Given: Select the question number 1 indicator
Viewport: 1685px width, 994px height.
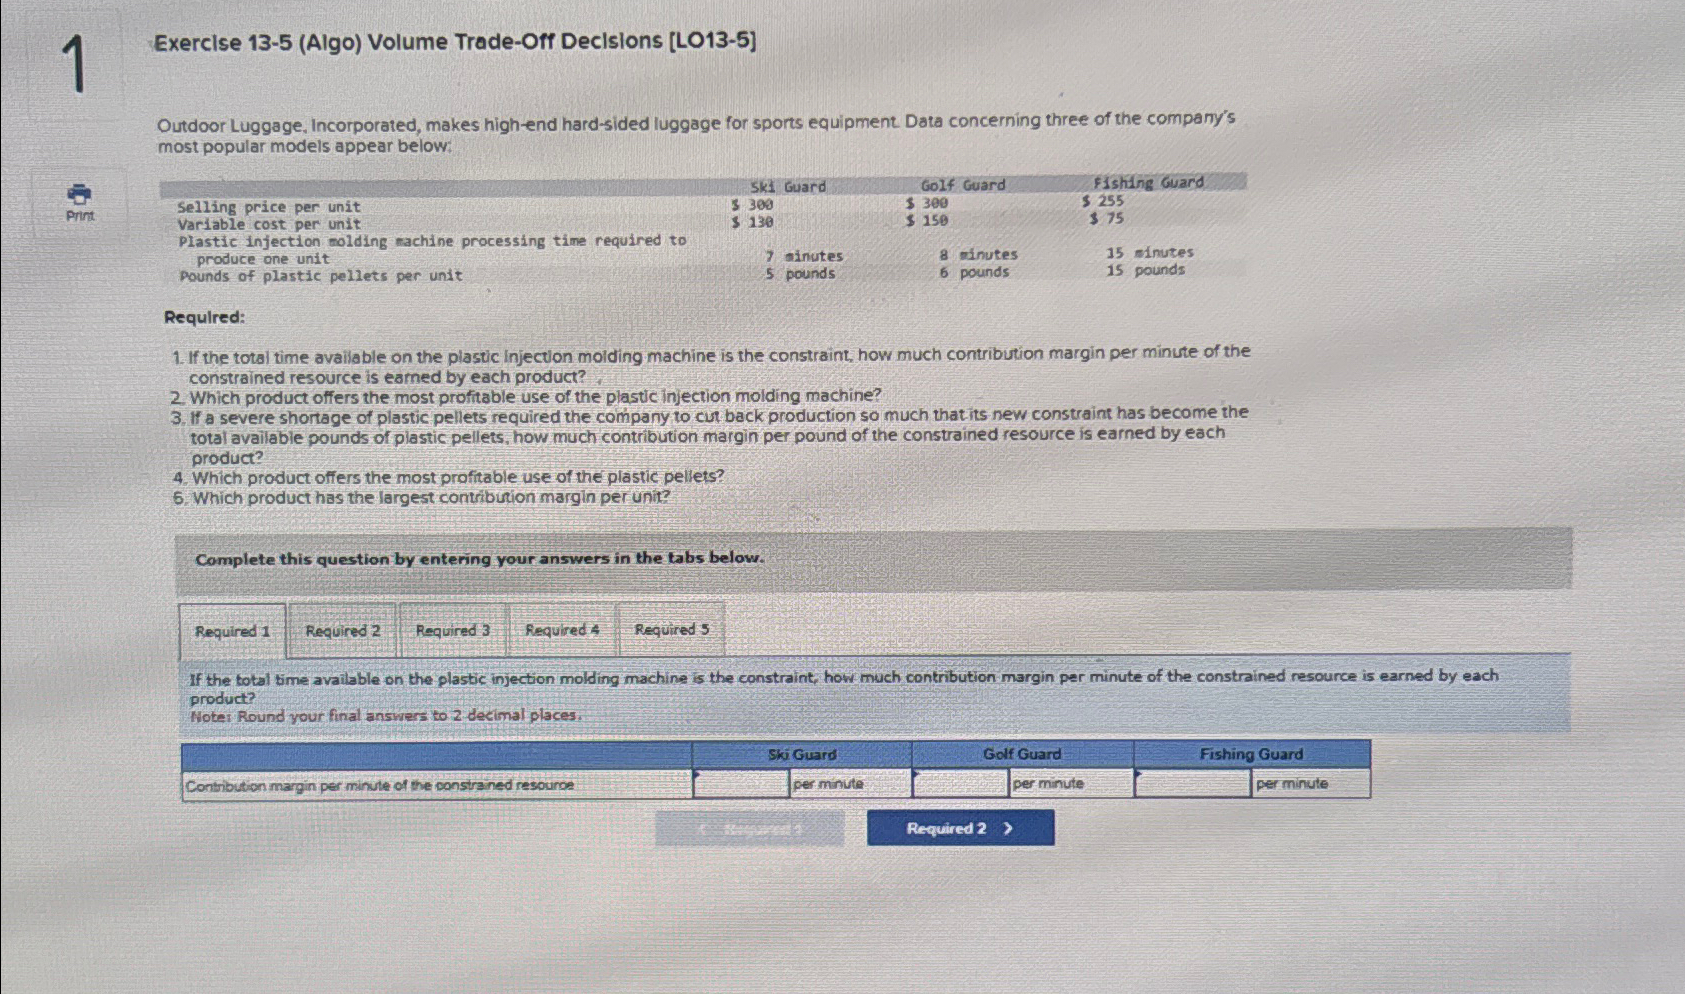Looking at the screenshot, I should click(75, 64).
